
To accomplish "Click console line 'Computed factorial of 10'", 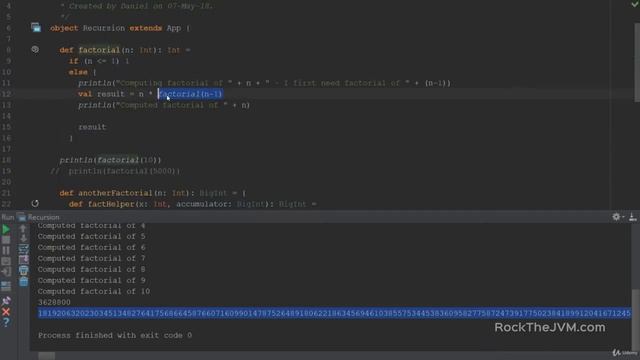I will point(94,291).
